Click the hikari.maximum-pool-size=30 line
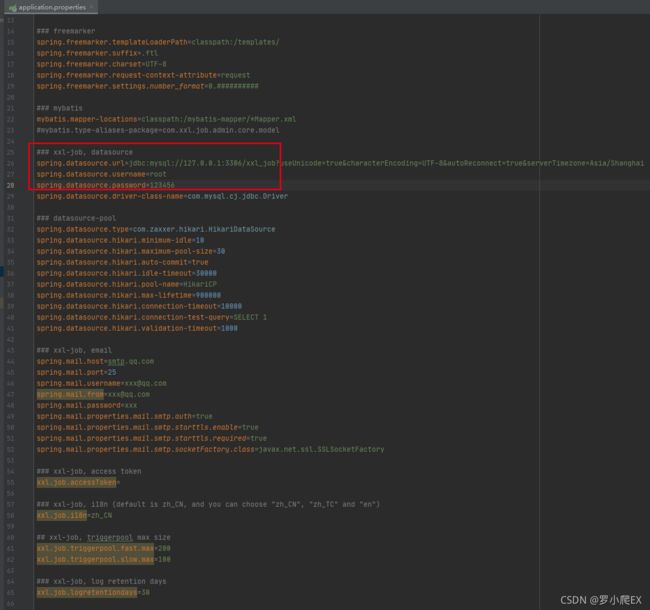Screen dimensions: 650x610 (131, 251)
